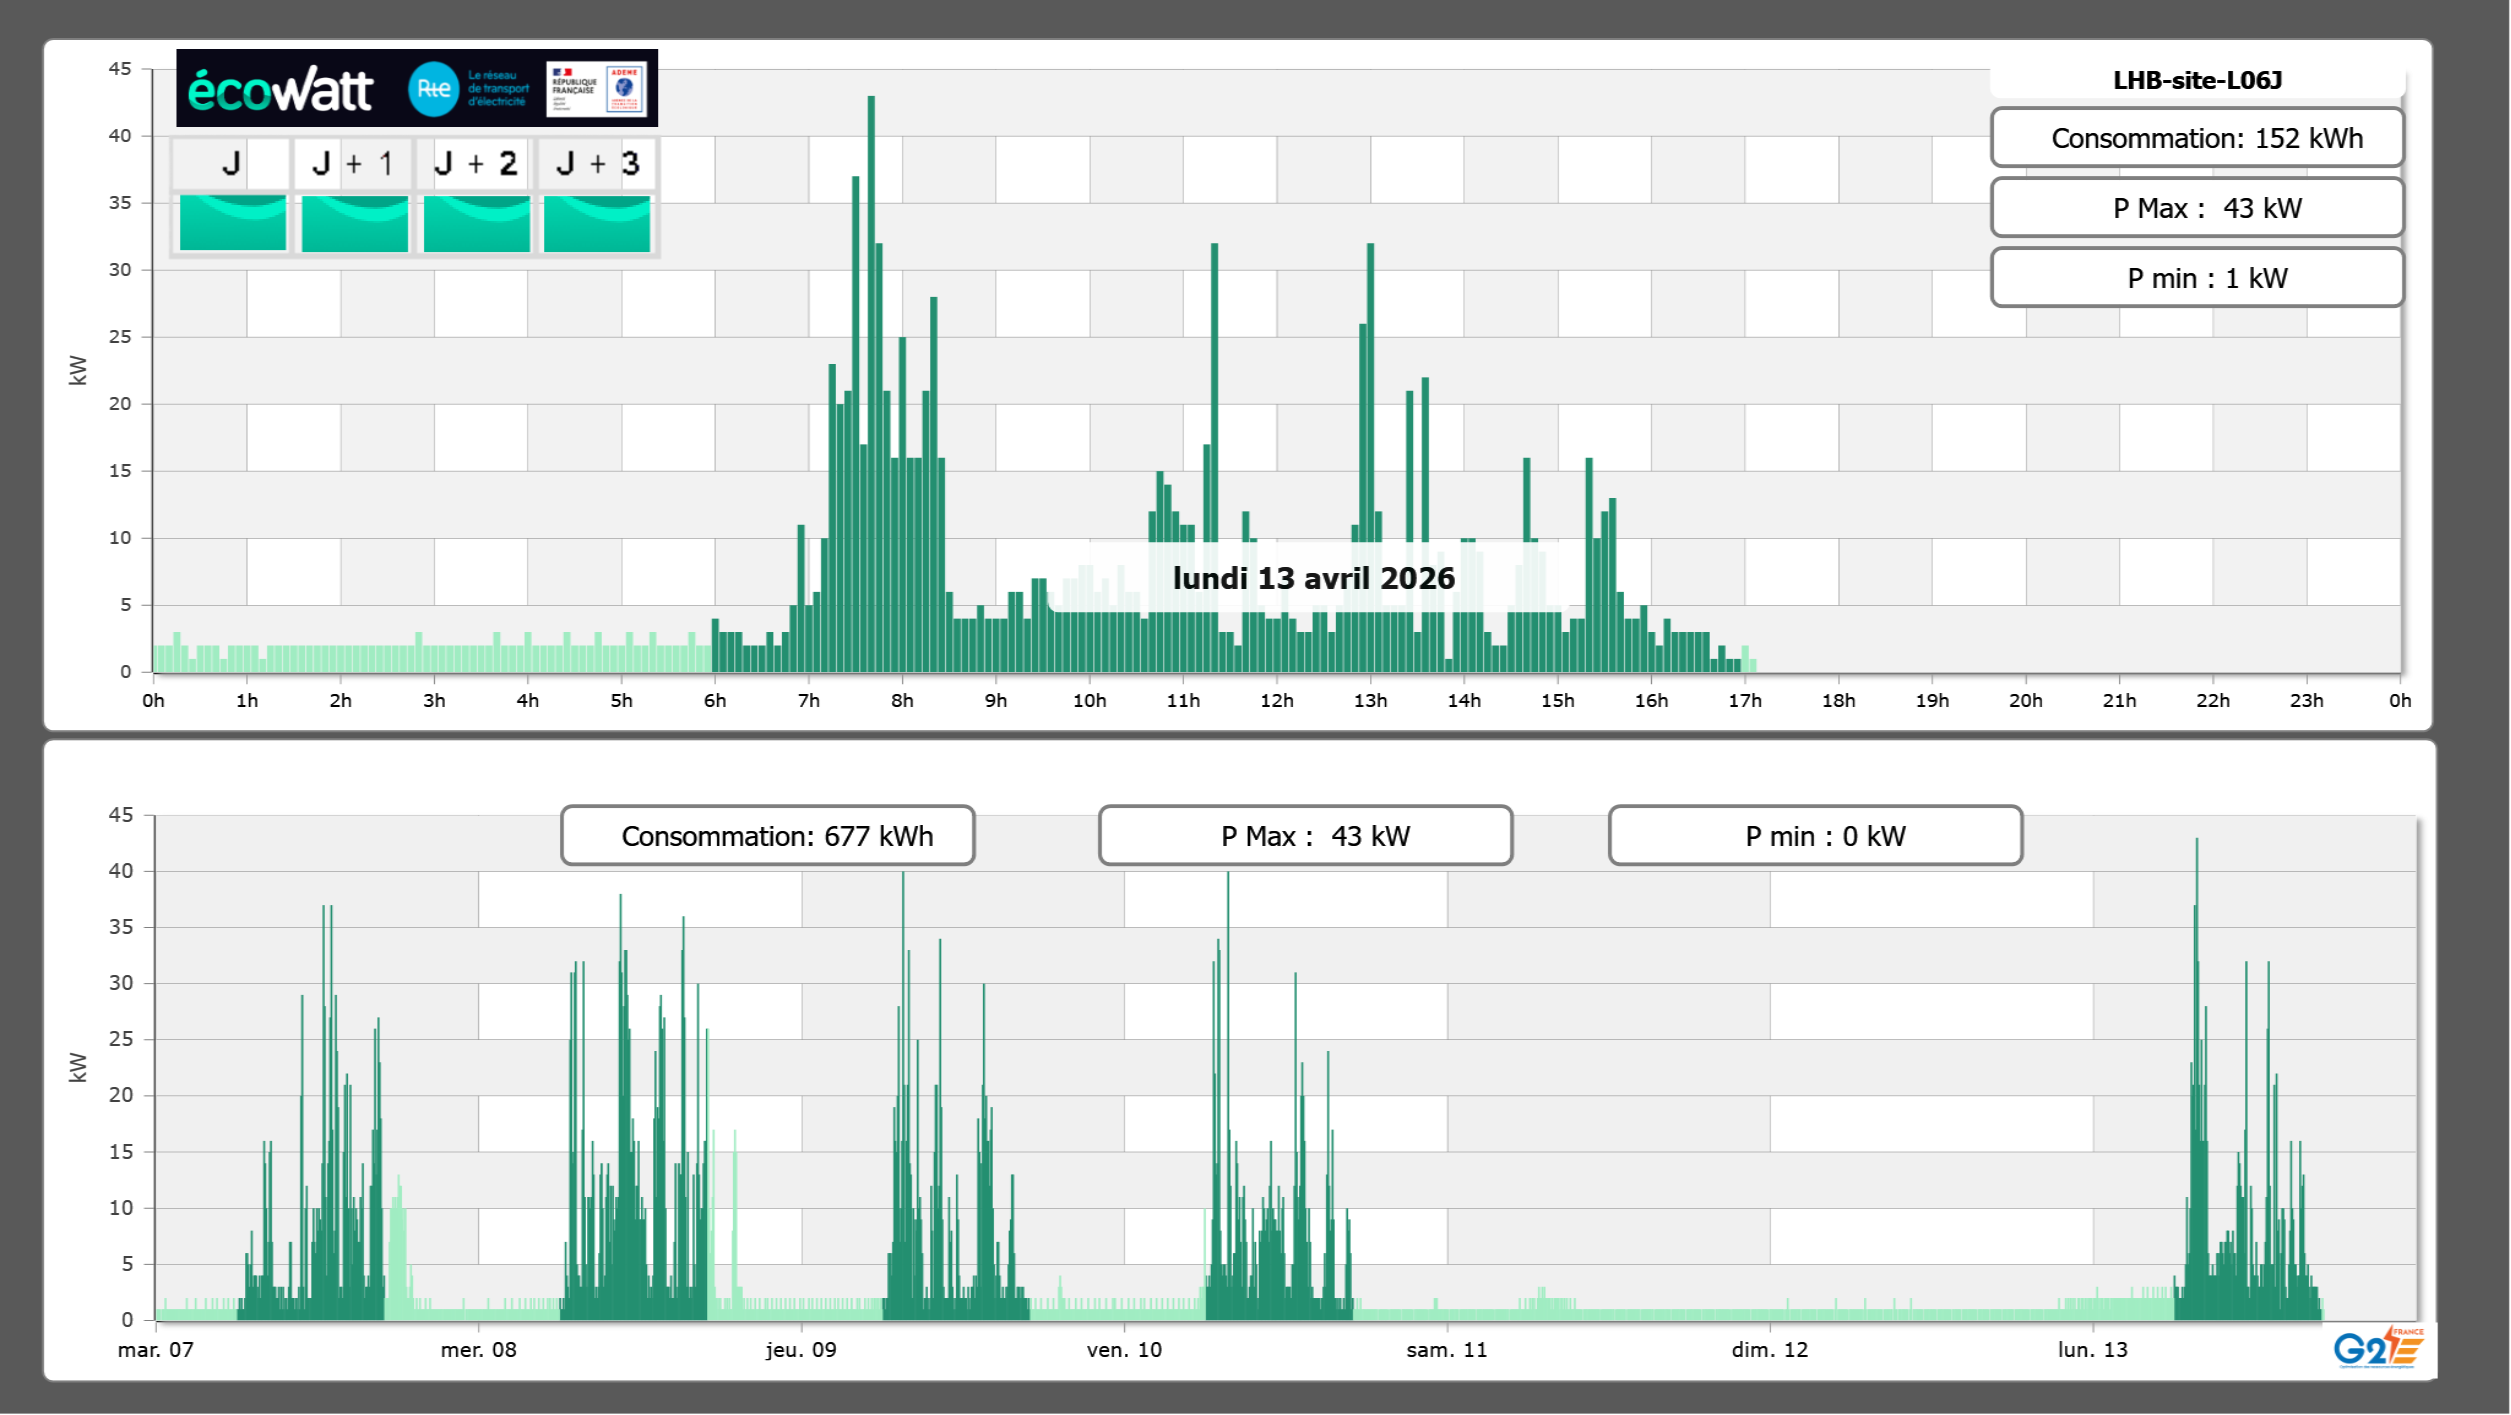2511x1415 pixels.
Task: Click the République Française ADEME emblem
Action: [x=597, y=88]
